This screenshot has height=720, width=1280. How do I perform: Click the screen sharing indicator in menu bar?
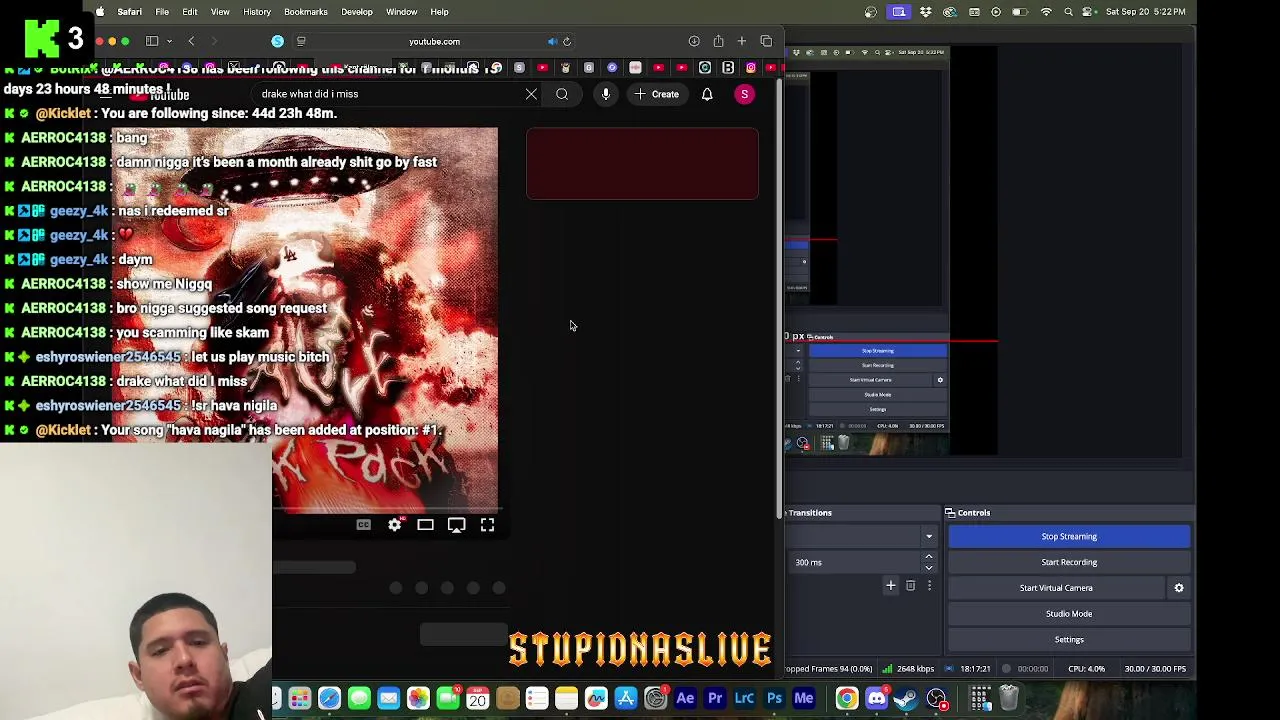click(899, 12)
